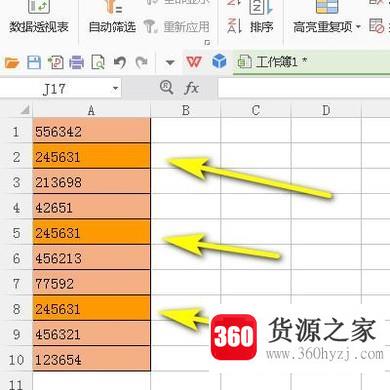The image size is (390, 390).
Task: Select column B header
Action: (x=186, y=110)
